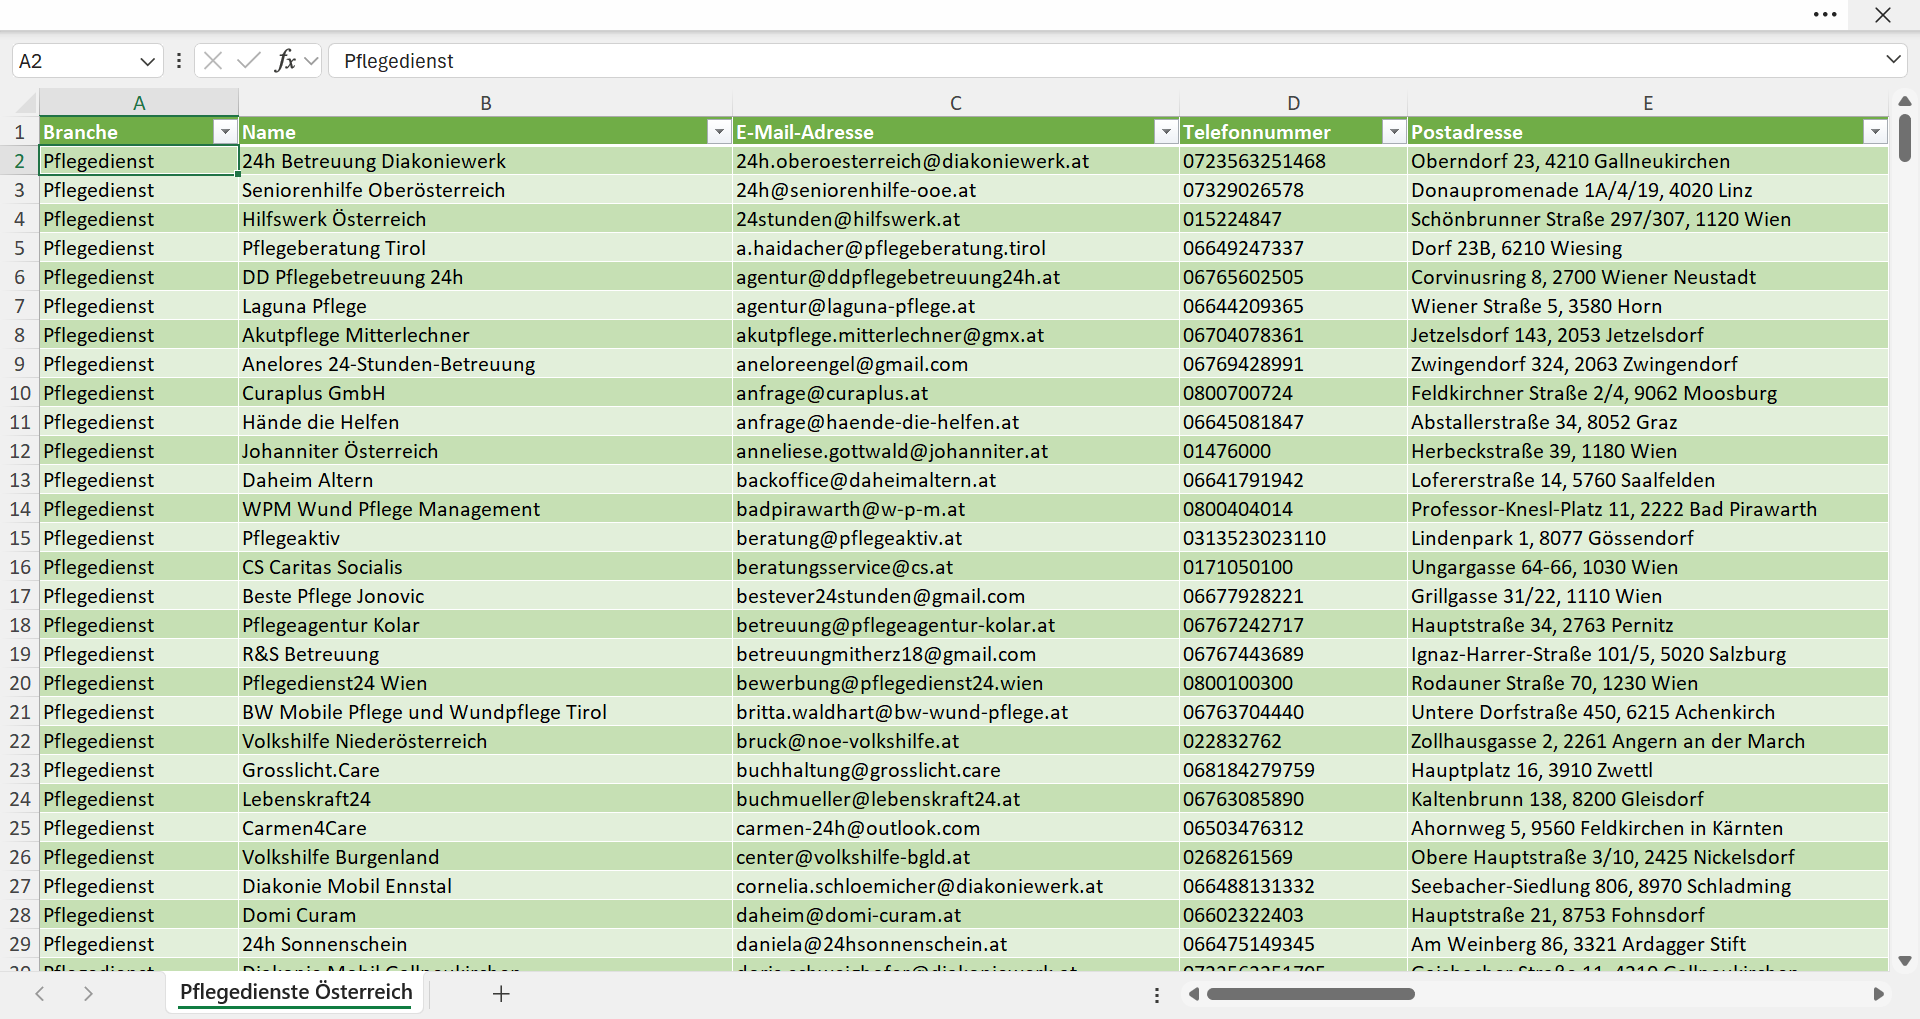Select cell 'Domi Curam'
1920x1019 pixels.
[x=486, y=915]
